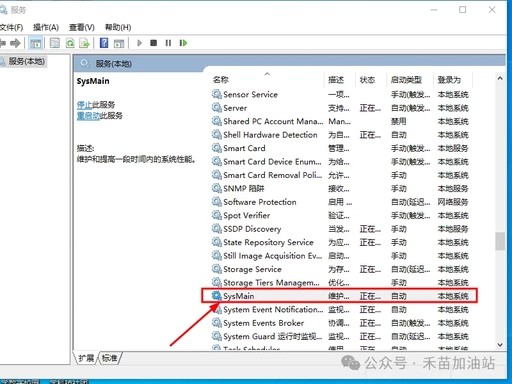Click the scrollbar down arrow
The image size is (512, 384).
(x=500, y=345)
